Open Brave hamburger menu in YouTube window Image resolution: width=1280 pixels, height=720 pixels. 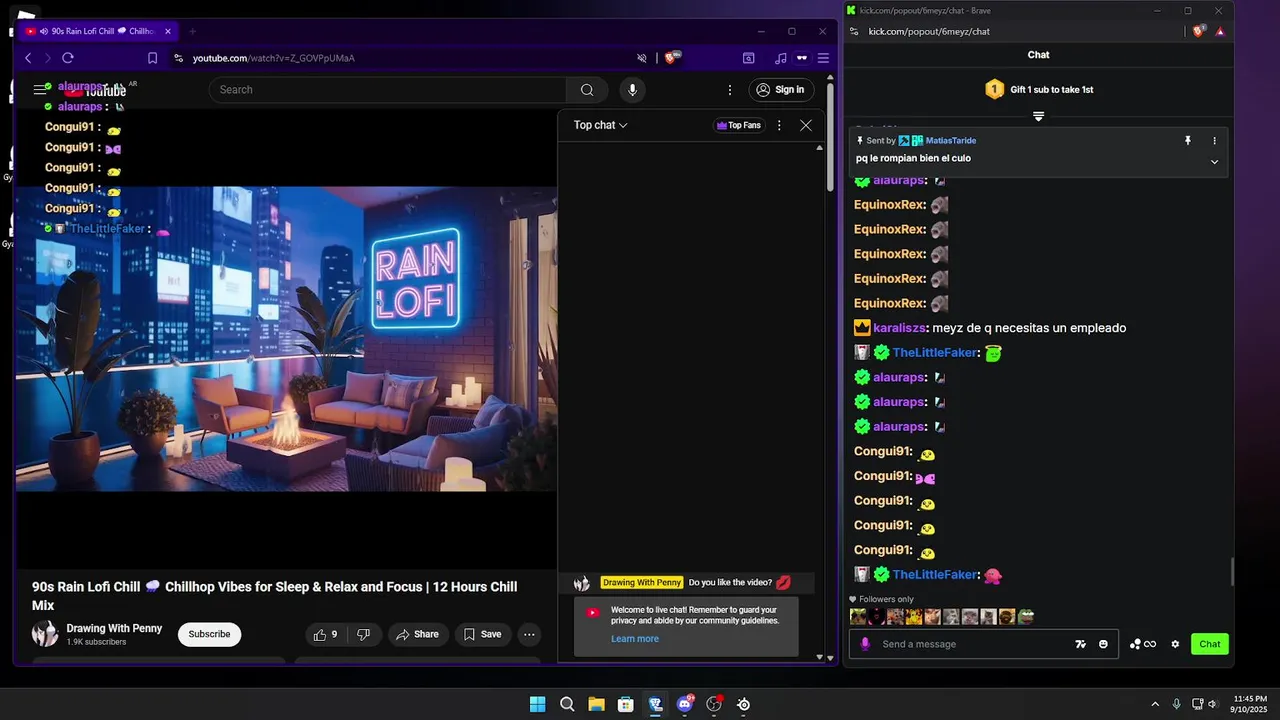point(823,58)
